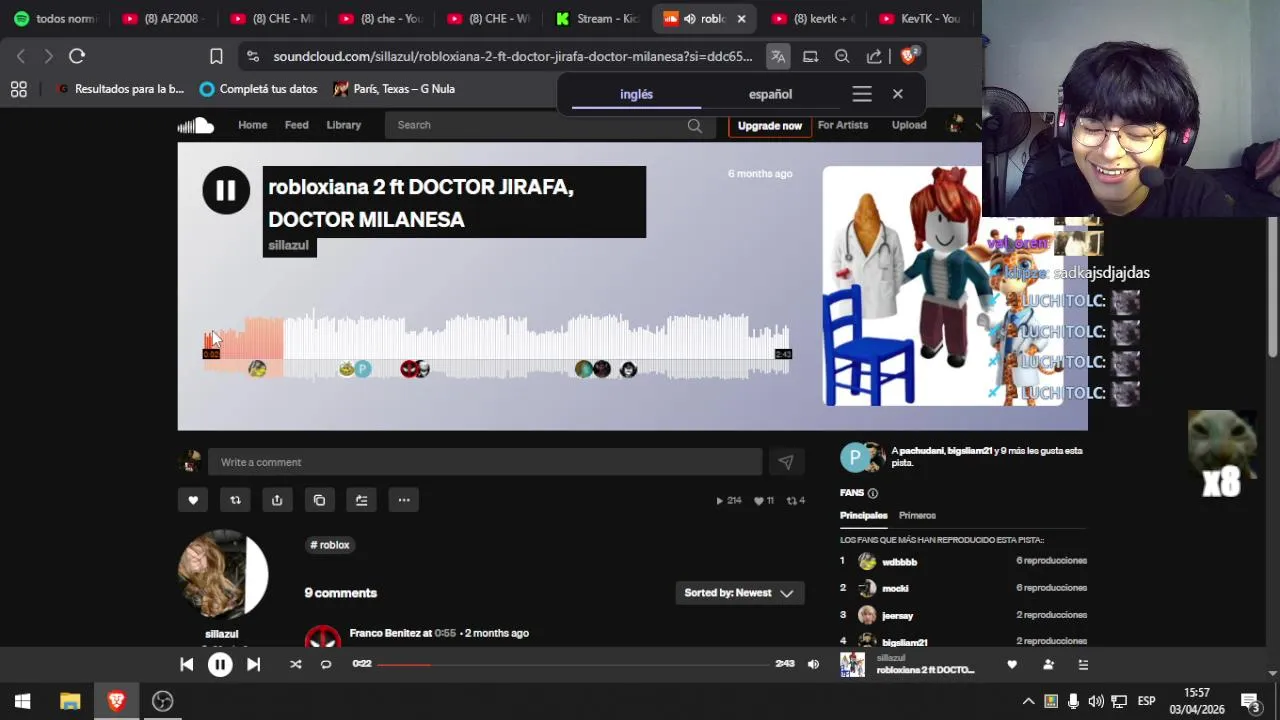Open the Library page

(x=343, y=125)
